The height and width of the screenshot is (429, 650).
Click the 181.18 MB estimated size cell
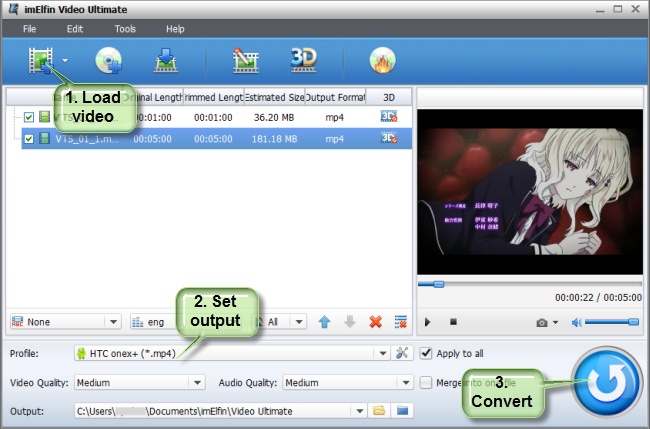click(274, 139)
